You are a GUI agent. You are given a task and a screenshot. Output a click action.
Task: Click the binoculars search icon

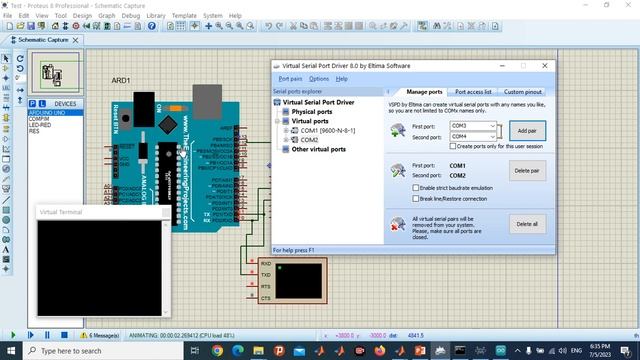tap(437, 26)
